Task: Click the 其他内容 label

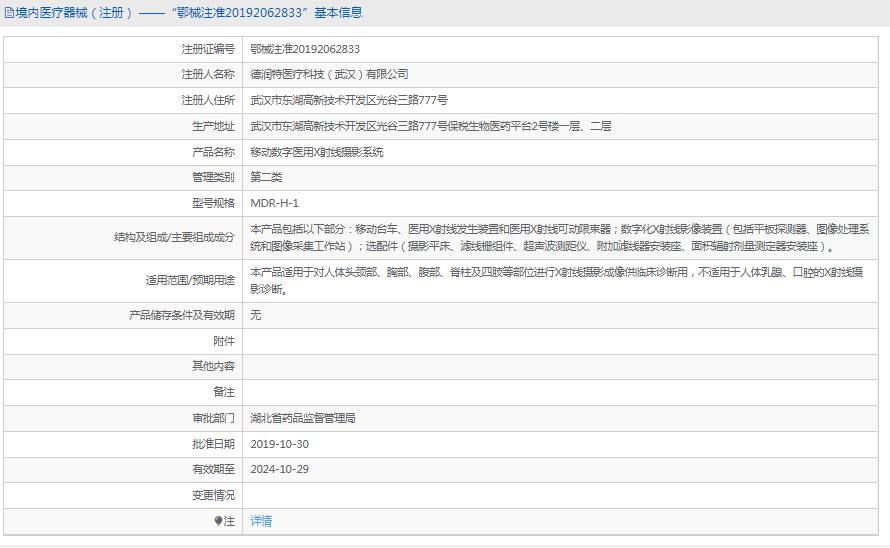Action: (213, 366)
